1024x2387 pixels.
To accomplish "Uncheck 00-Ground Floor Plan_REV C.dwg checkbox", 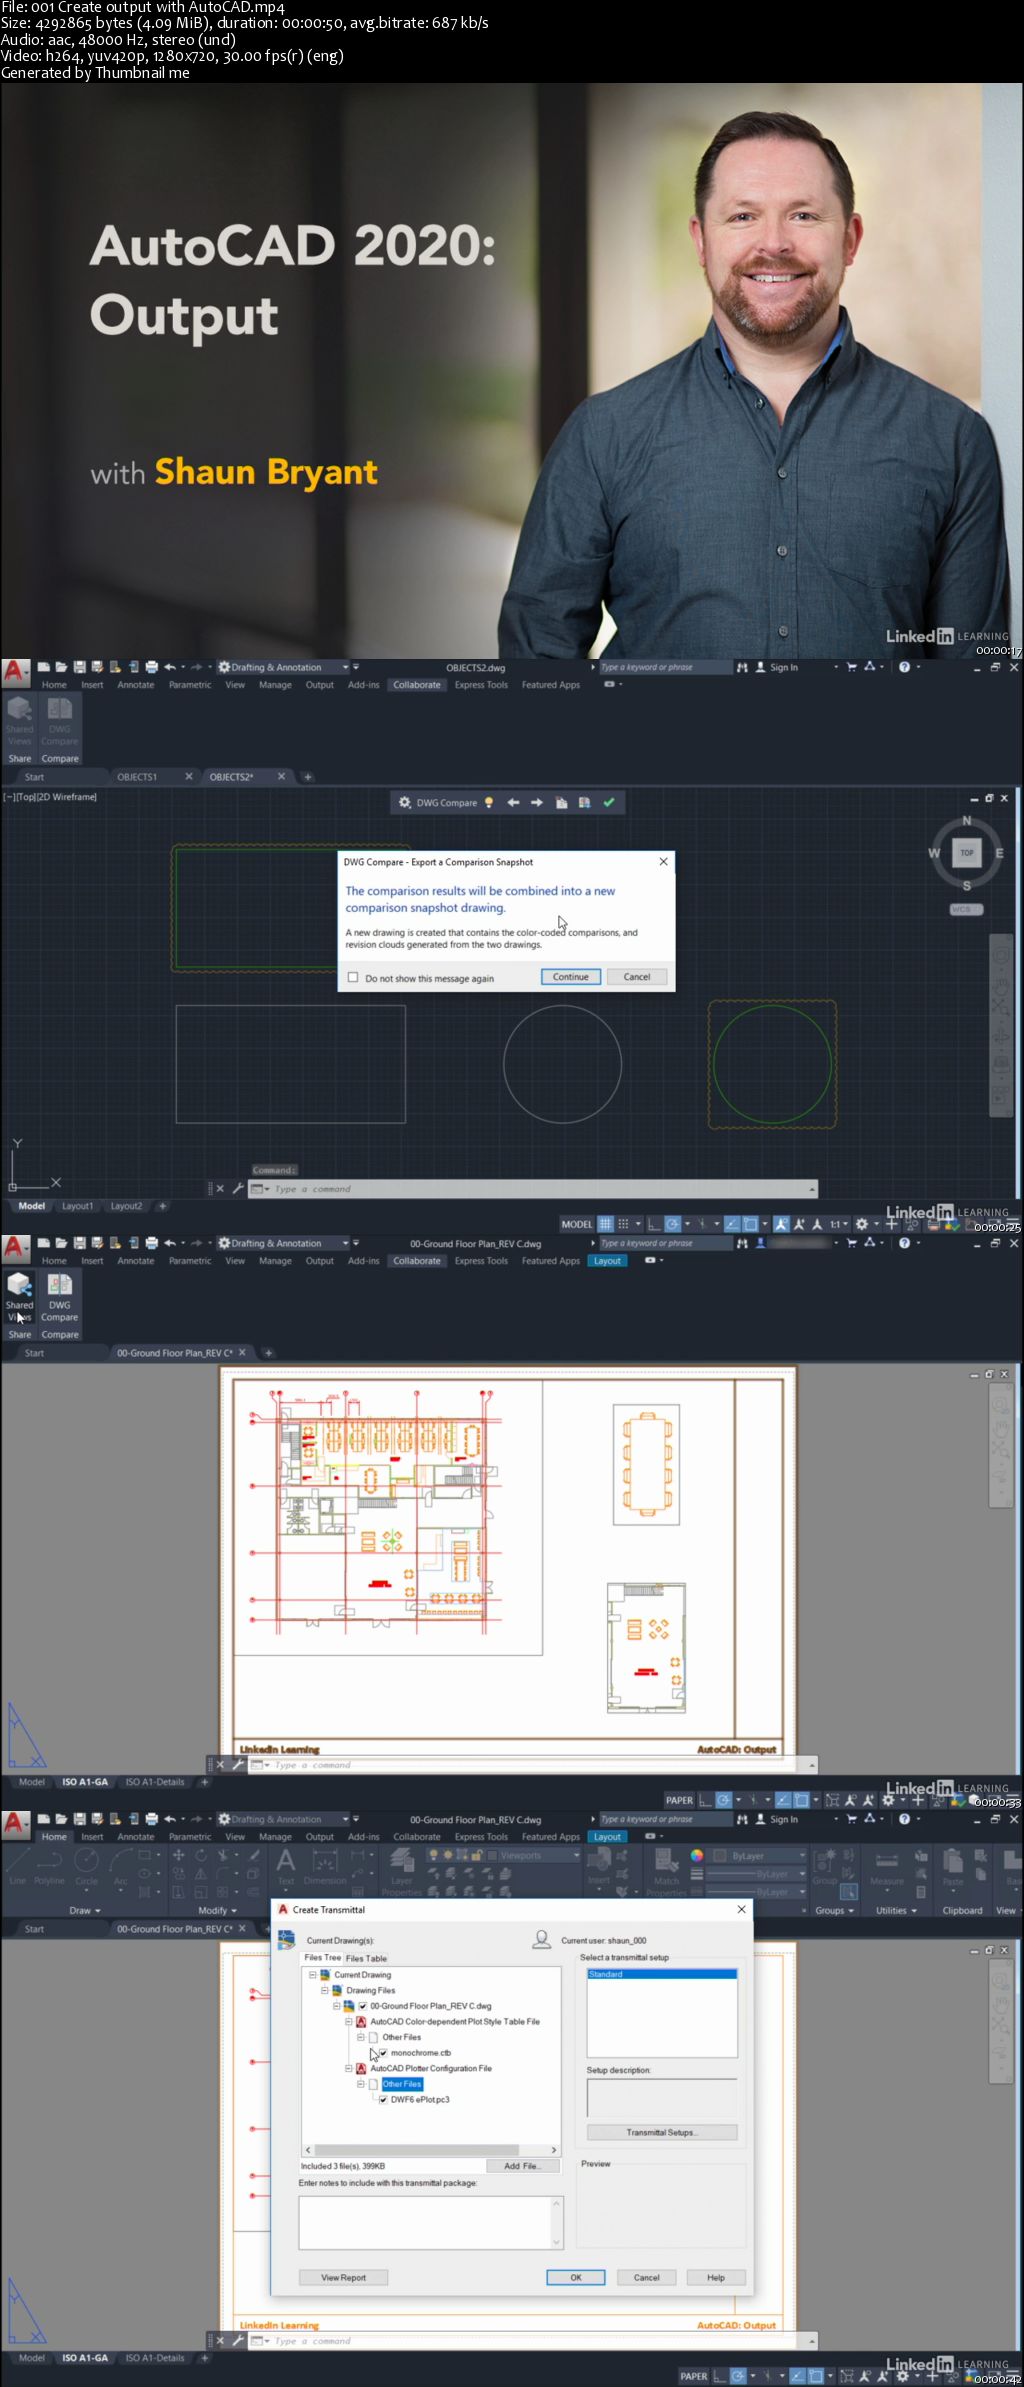I will pos(363,2005).
